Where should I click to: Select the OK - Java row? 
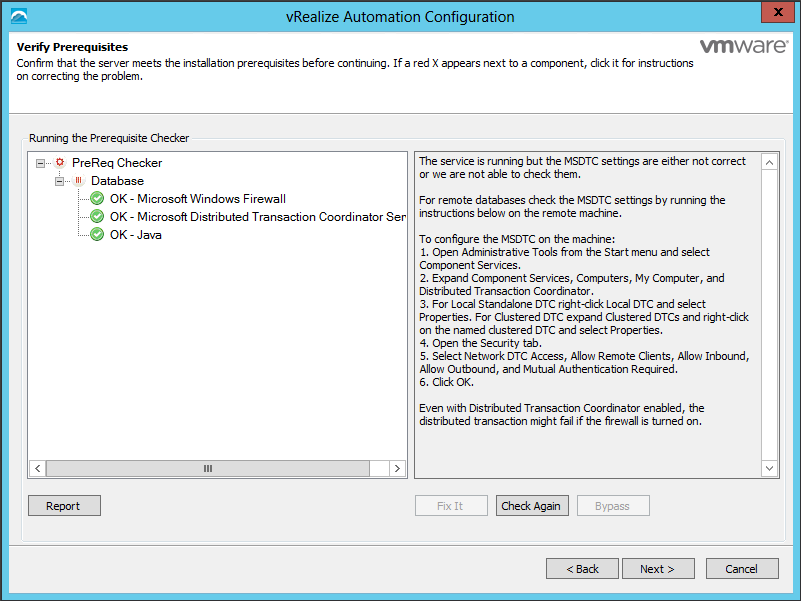pyautogui.click(x=136, y=235)
